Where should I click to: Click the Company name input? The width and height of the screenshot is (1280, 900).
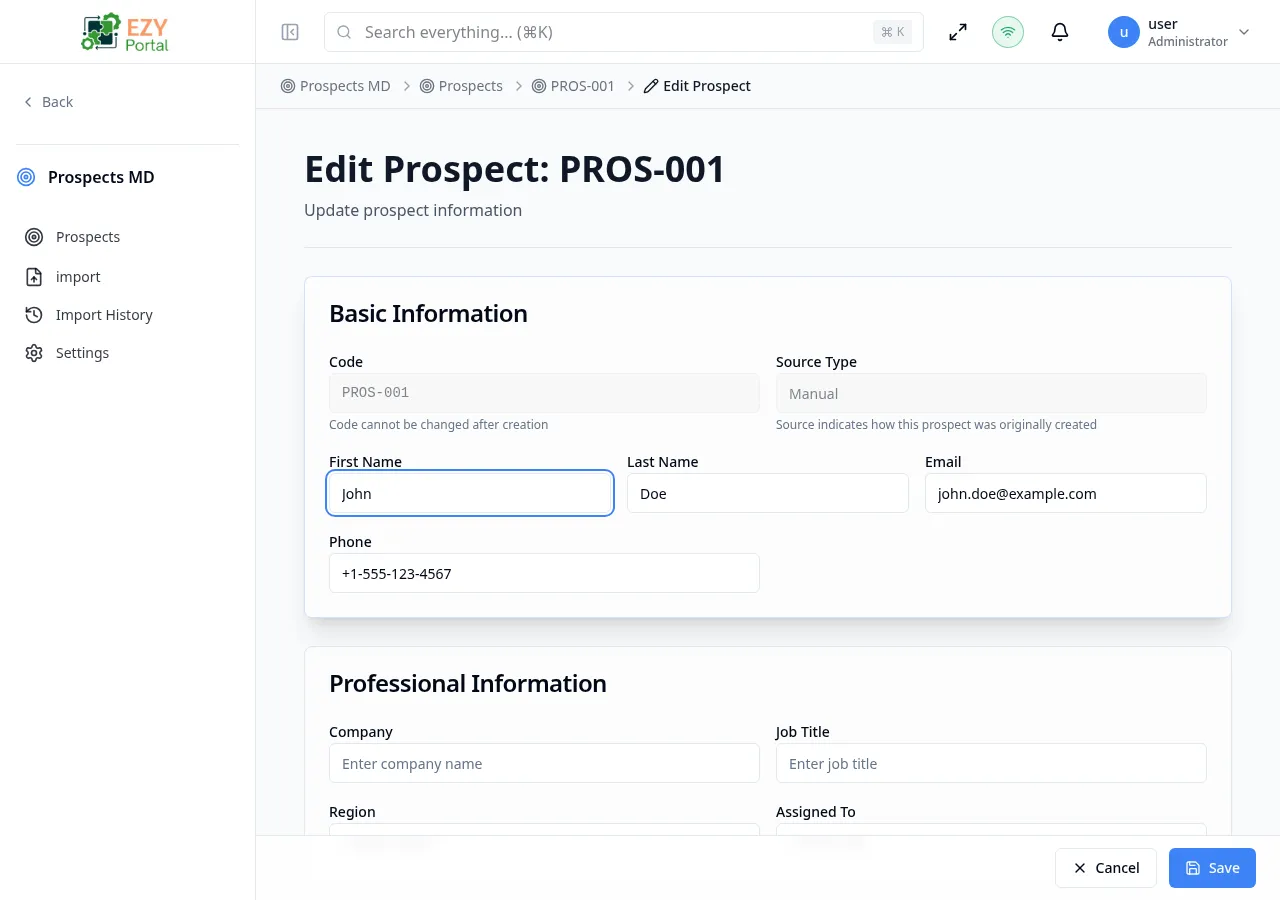coord(544,763)
